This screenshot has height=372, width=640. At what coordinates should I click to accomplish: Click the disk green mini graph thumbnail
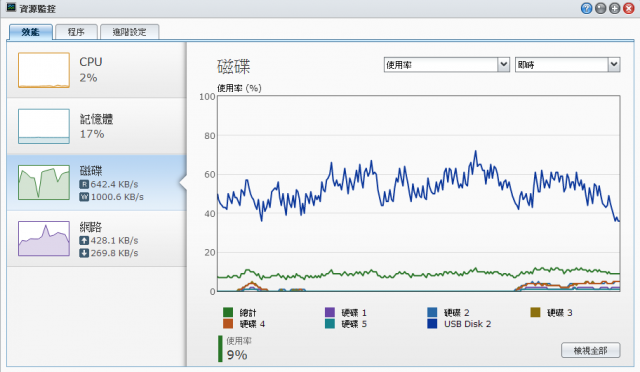click(x=44, y=183)
